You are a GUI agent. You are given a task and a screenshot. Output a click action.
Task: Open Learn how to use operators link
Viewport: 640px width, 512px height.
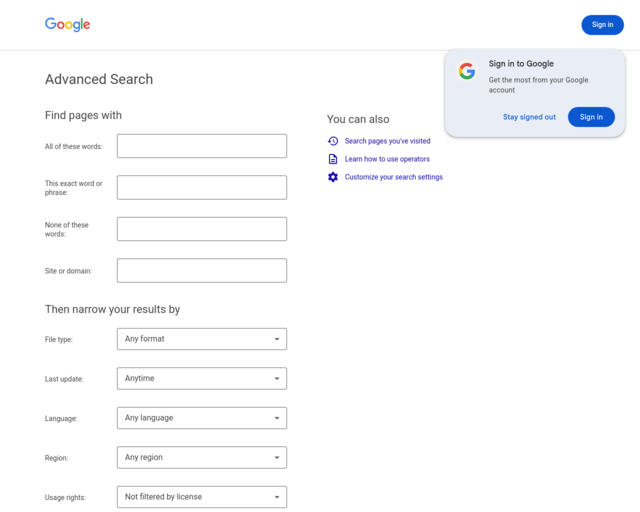coord(387,159)
